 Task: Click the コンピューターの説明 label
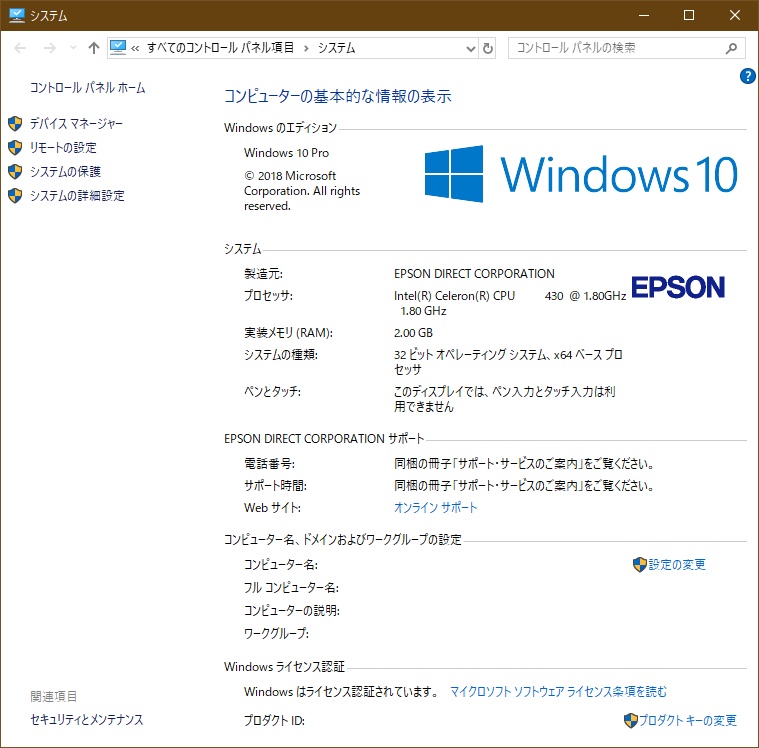click(292, 611)
